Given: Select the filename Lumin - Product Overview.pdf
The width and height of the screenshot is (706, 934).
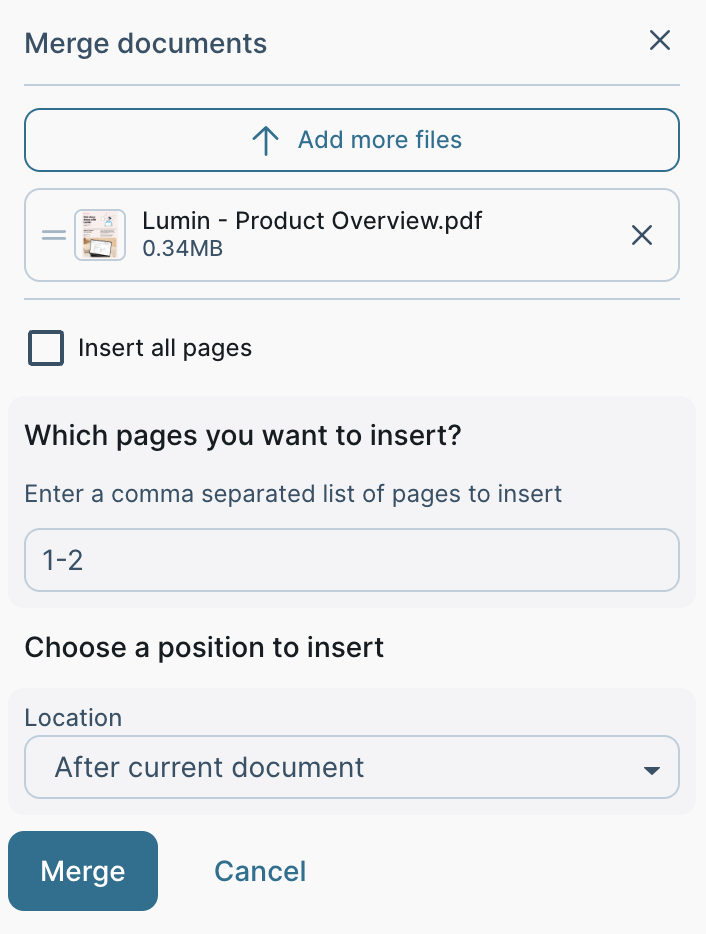Looking at the screenshot, I should click(313, 220).
